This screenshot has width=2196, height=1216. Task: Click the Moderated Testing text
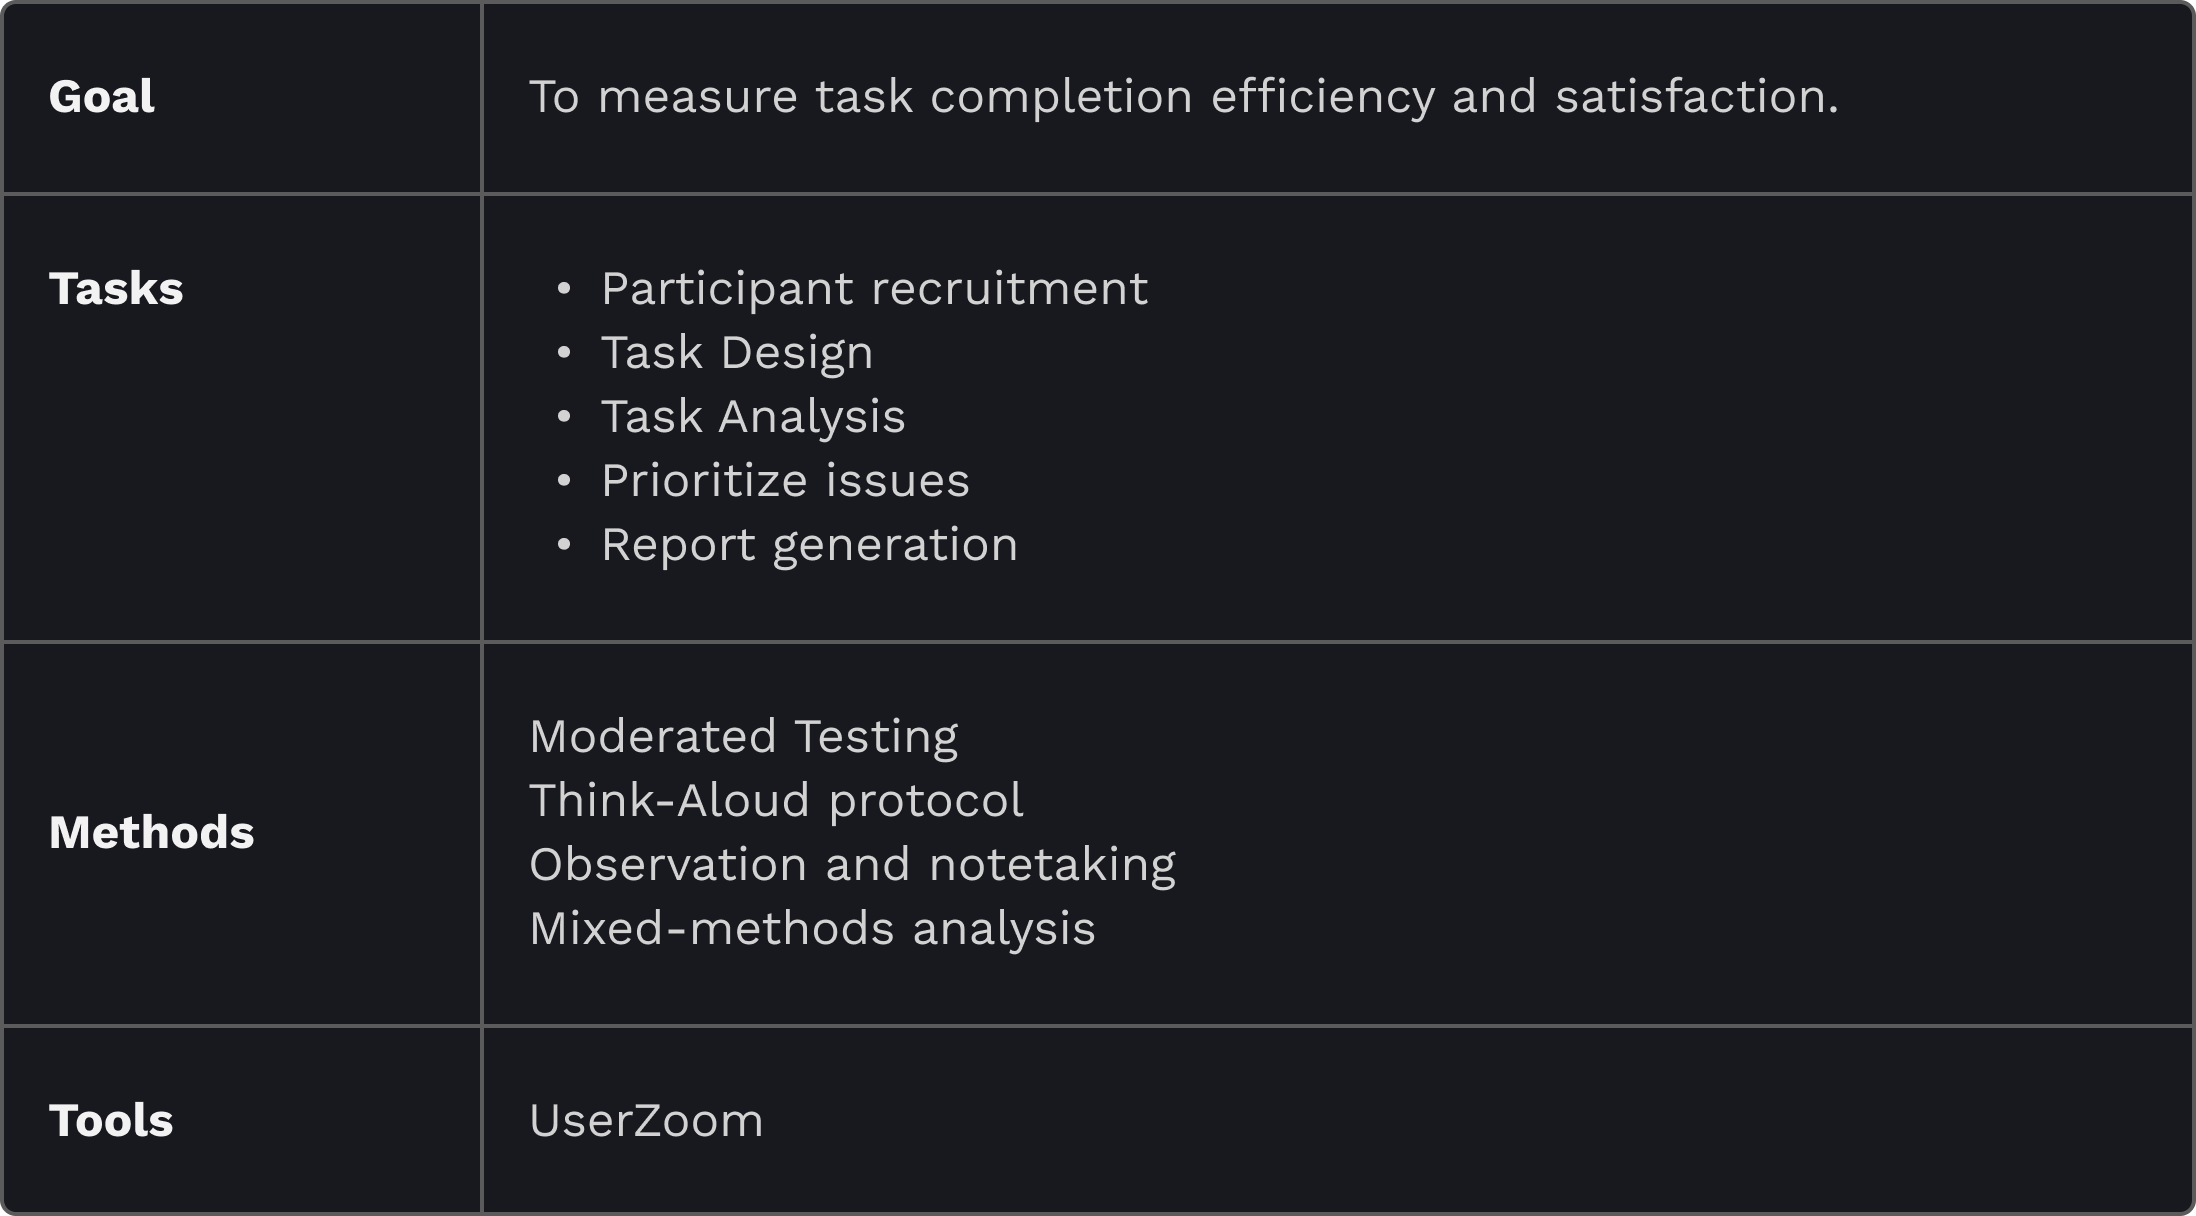(x=743, y=737)
